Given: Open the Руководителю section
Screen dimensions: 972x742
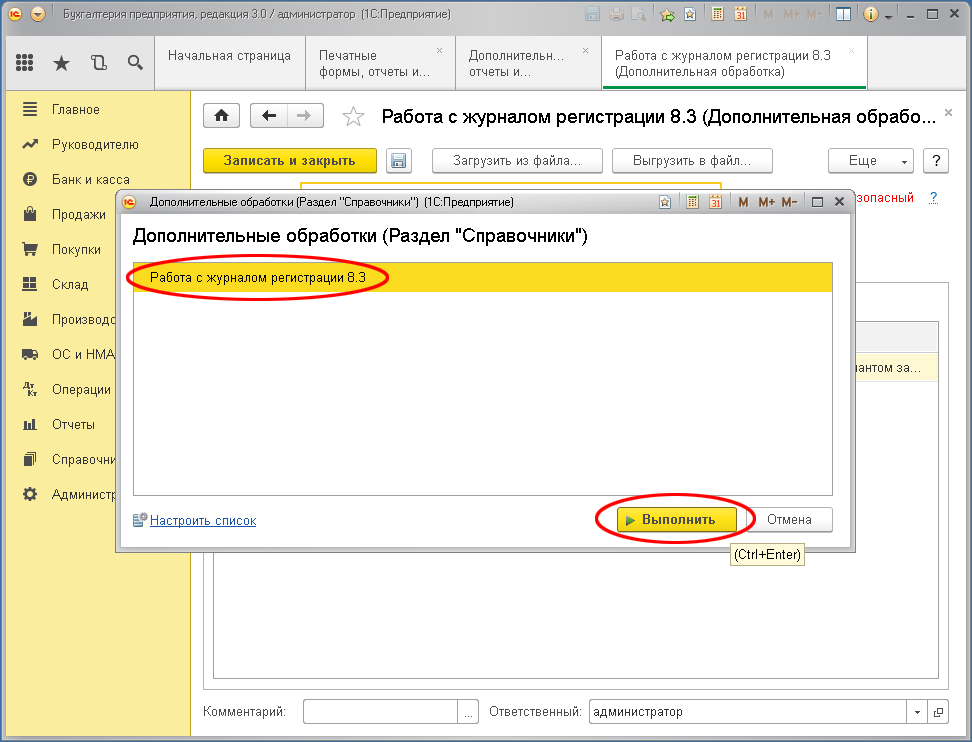Looking at the screenshot, I should tap(95, 144).
